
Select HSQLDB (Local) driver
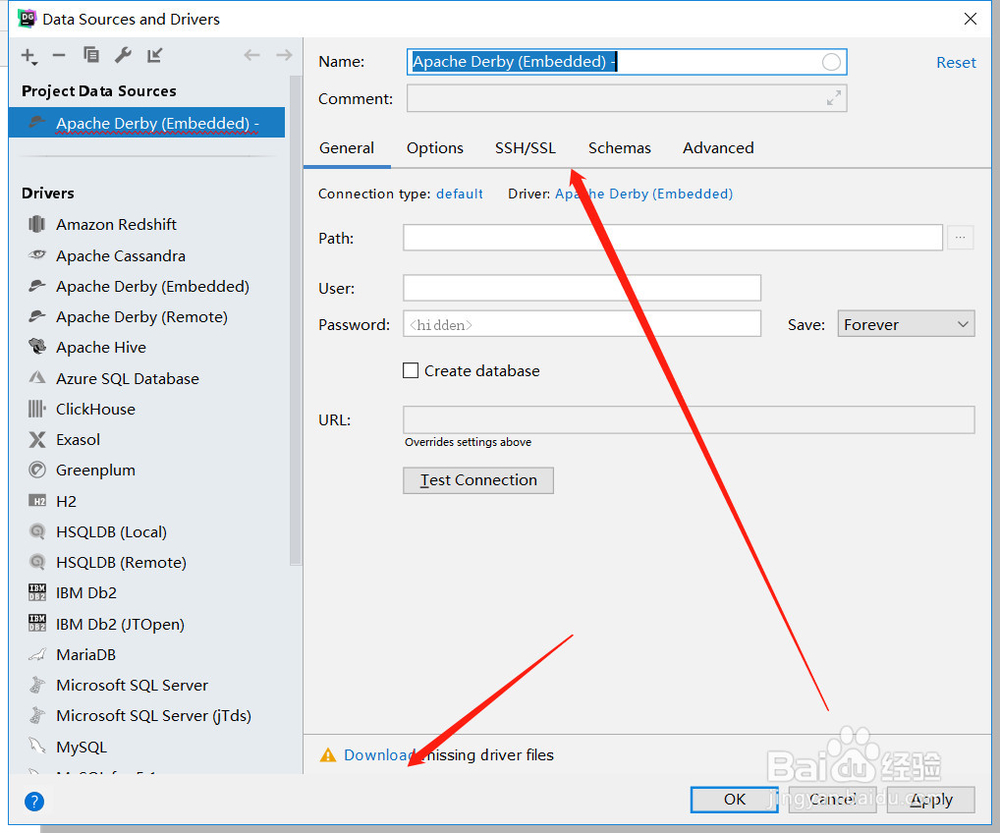click(x=111, y=532)
